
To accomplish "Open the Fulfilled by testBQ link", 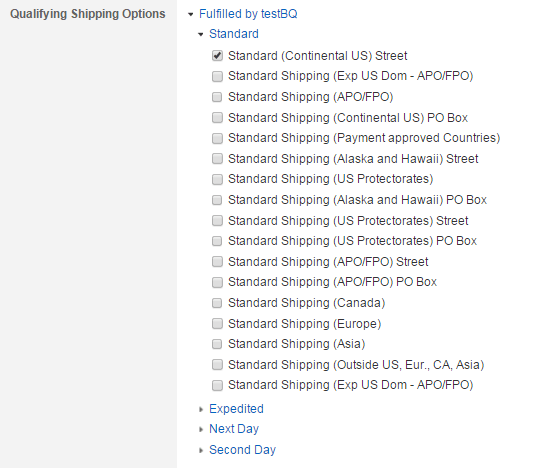I will click(x=248, y=14).
